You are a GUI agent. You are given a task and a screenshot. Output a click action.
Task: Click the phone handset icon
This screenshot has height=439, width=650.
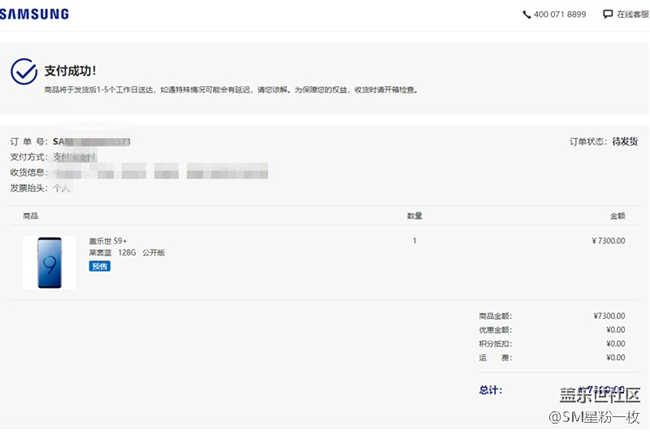pos(526,15)
